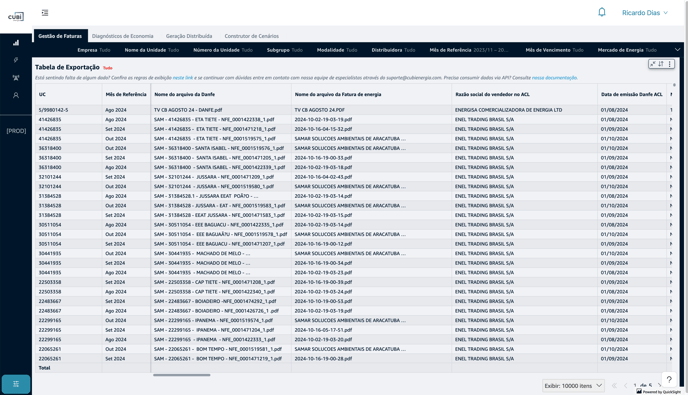Open the help question mark button
The image size is (688, 395).
669,380
